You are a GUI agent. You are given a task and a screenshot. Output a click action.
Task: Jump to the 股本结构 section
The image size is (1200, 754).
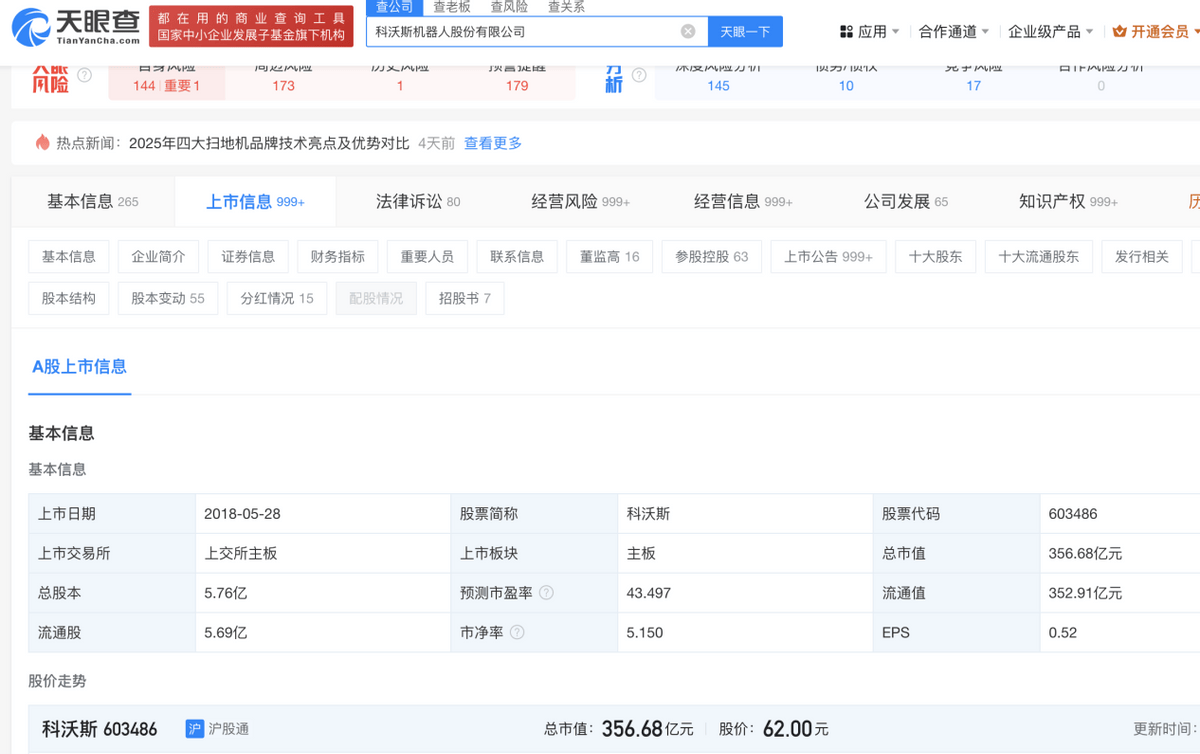69,299
